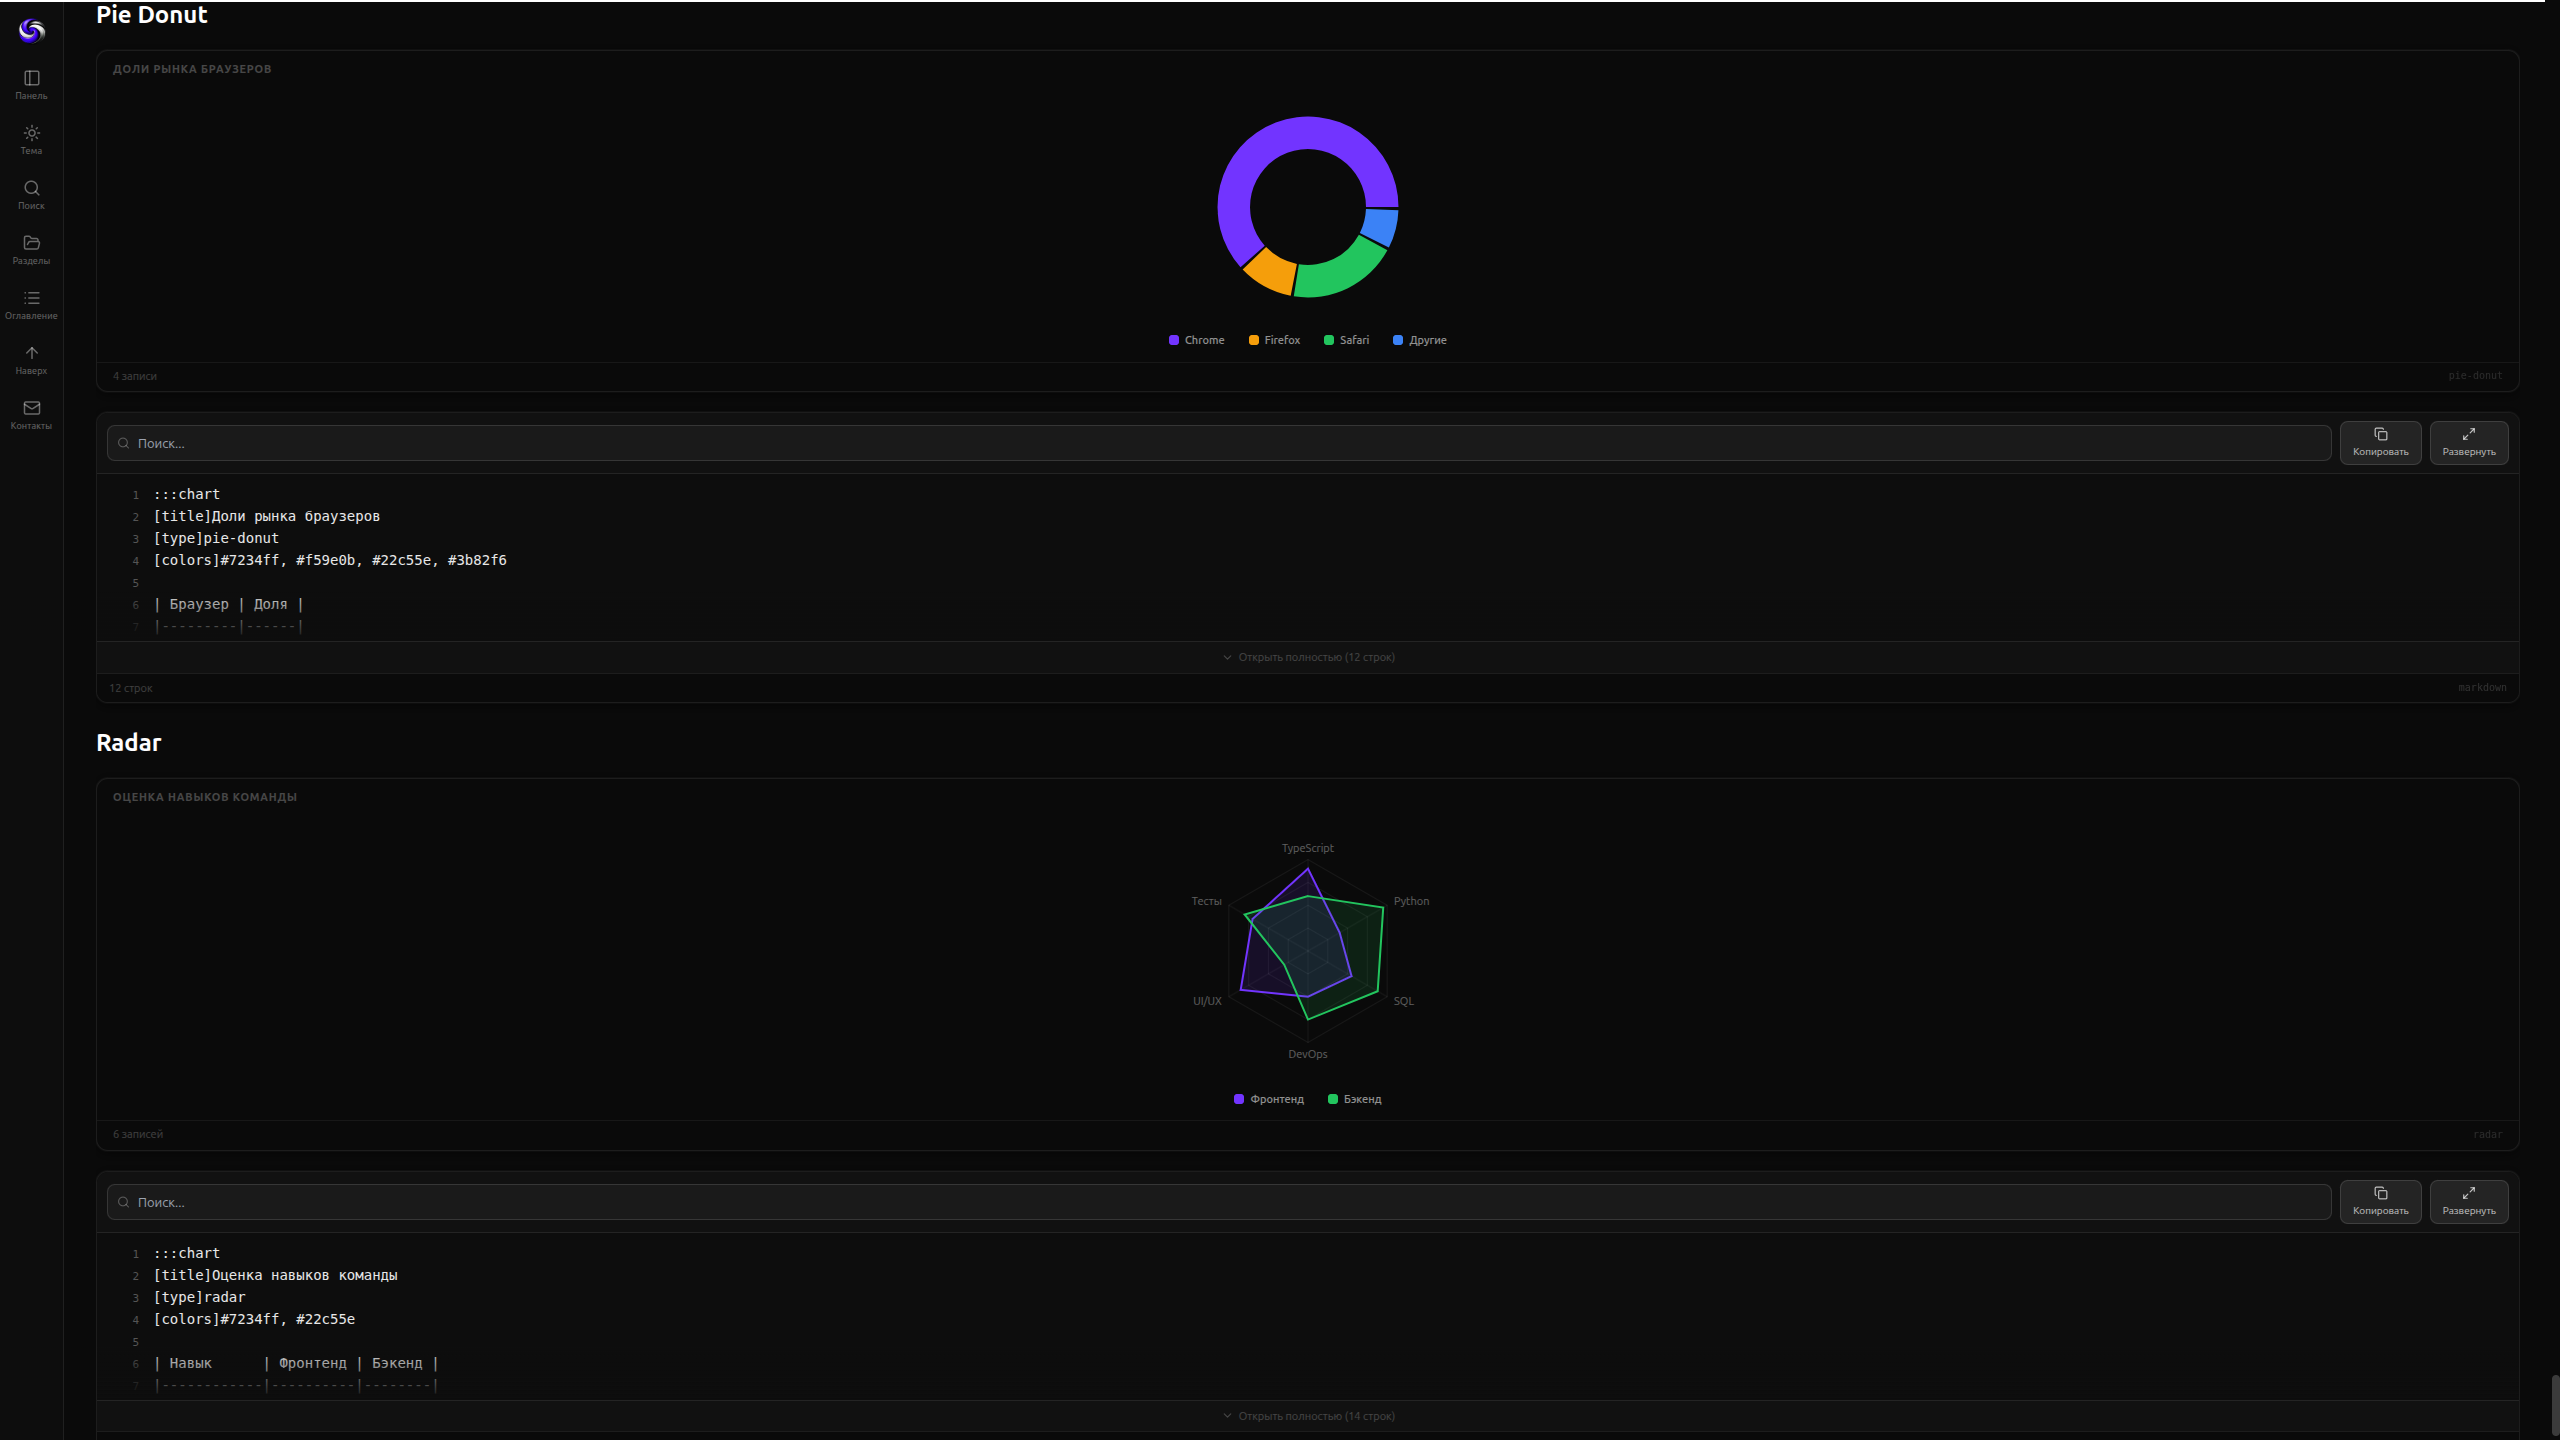Expand "Открыть полностью (14 строк)"
This screenshot has width=2560, height=1440.
tap(1308, 1416)
